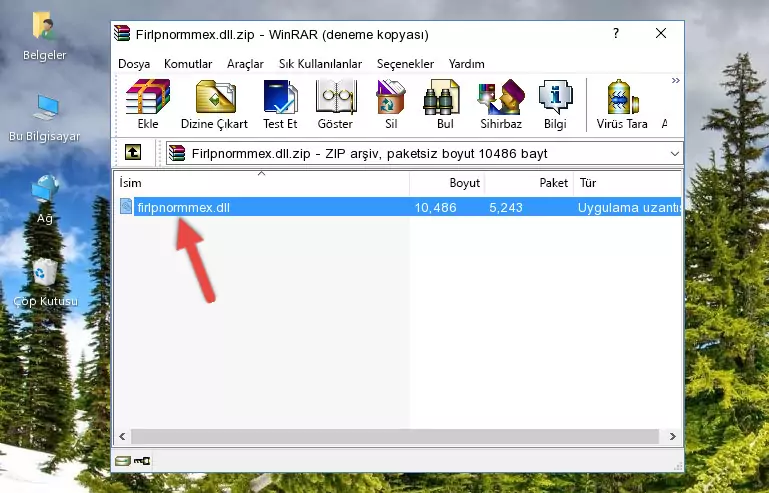Click the WinRAR title bar app icon
The height and width of the screenshot is (493, 769).
tap(123, 34)
